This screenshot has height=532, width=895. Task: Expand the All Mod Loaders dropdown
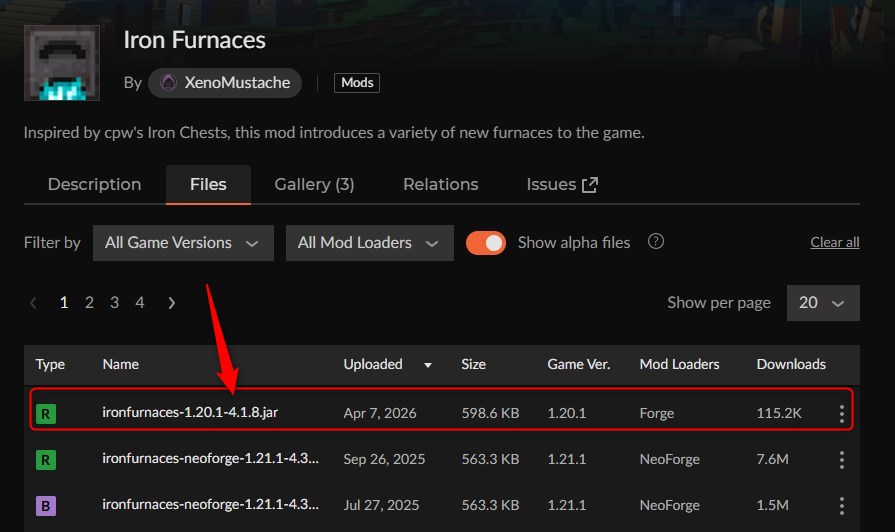click(x=370, y=243)
